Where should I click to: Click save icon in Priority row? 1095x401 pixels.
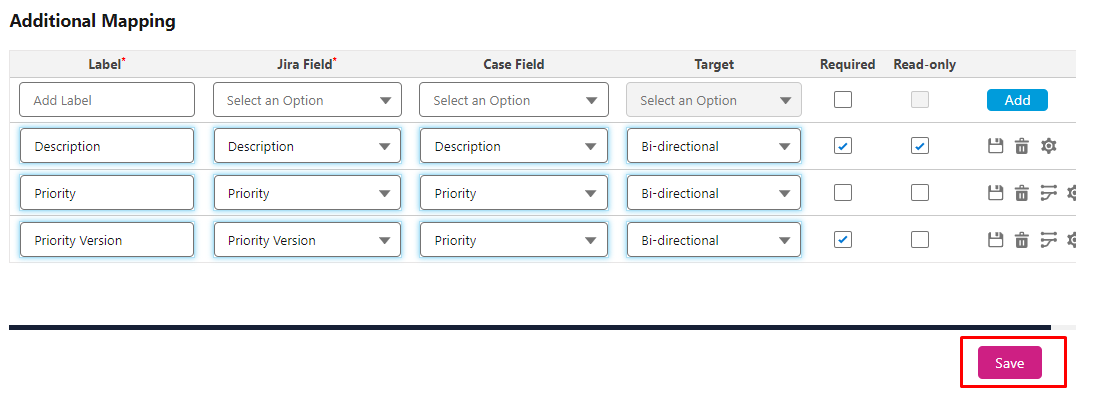[x=995, y=193]
